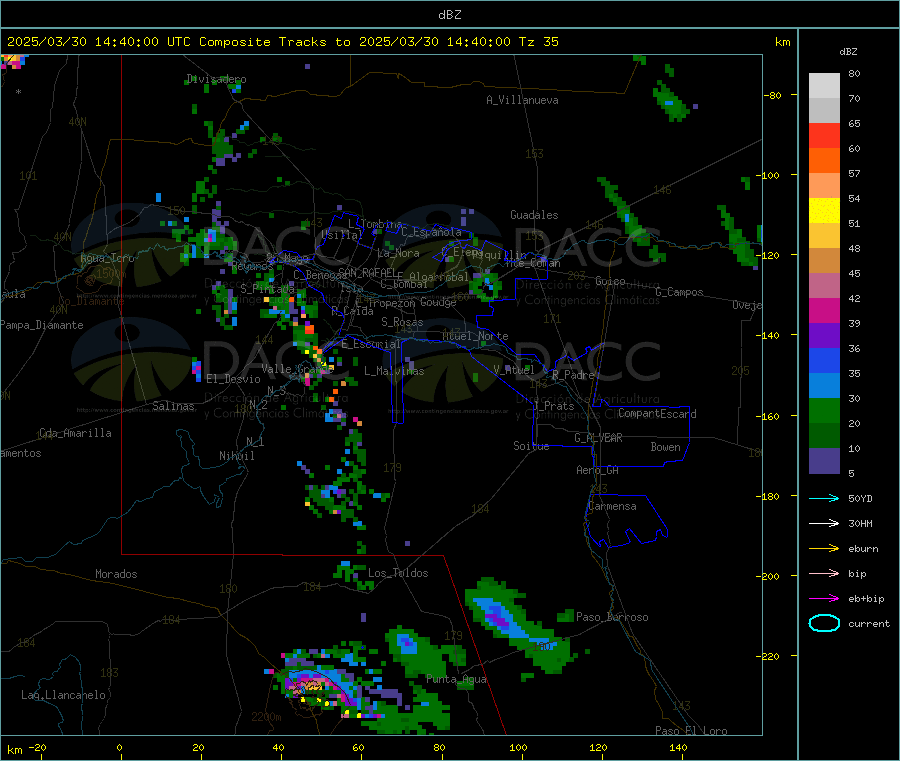
Task: Click the yellow eburn arrow in legend
Action: (x=824, y=549)
